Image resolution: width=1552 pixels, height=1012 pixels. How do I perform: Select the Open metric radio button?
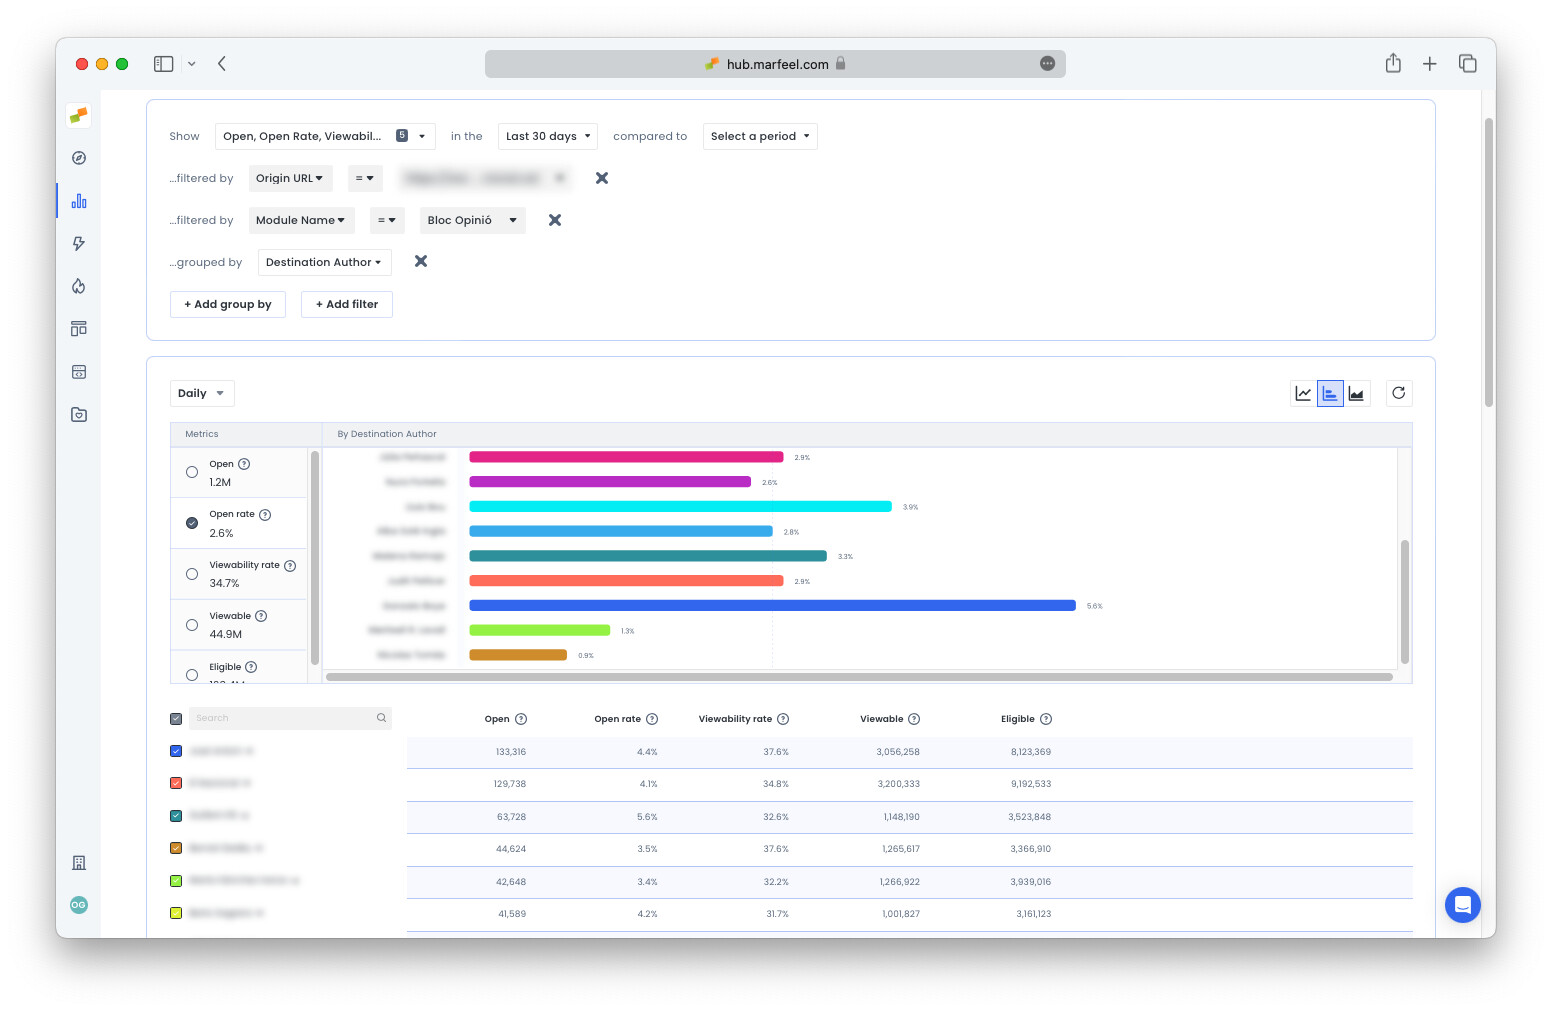coord(192,472)
